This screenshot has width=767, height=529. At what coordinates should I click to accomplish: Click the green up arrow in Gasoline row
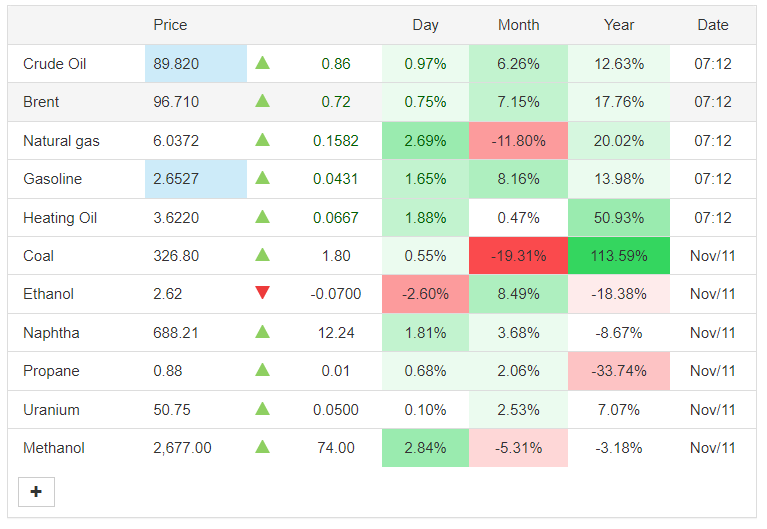tap(263, 178)
